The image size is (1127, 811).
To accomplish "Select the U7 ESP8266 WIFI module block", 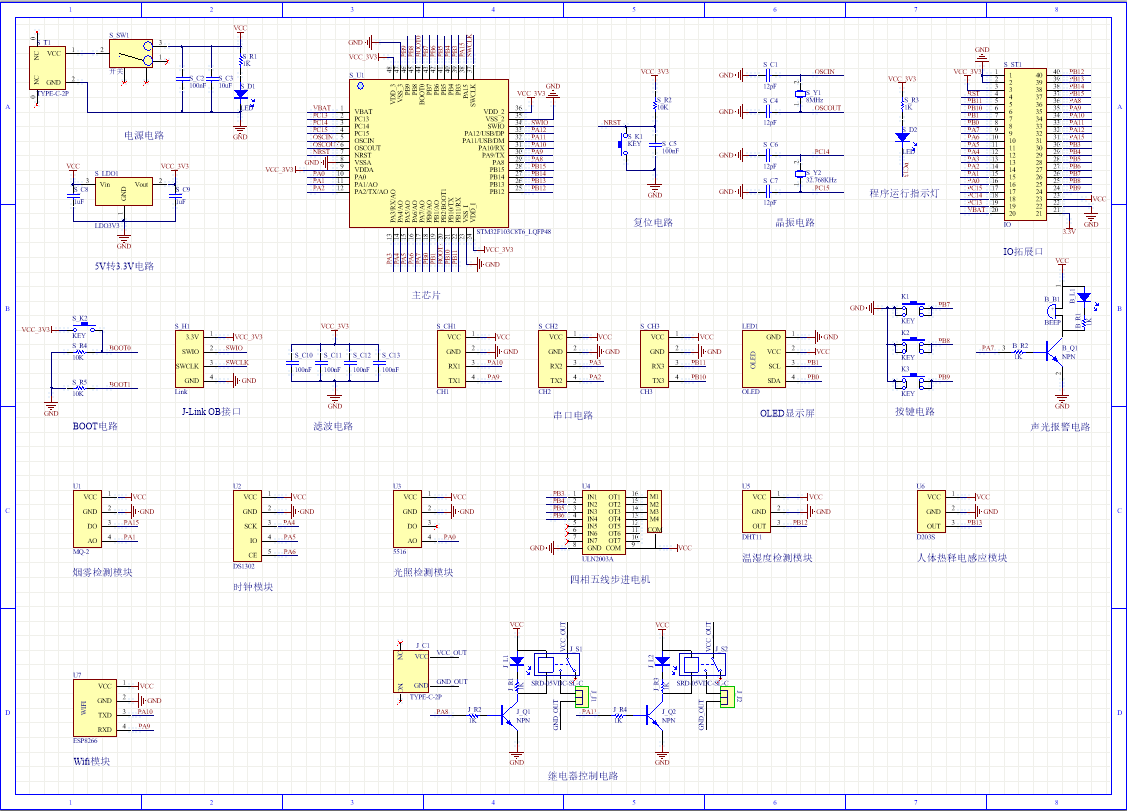I will pos(94,707).
